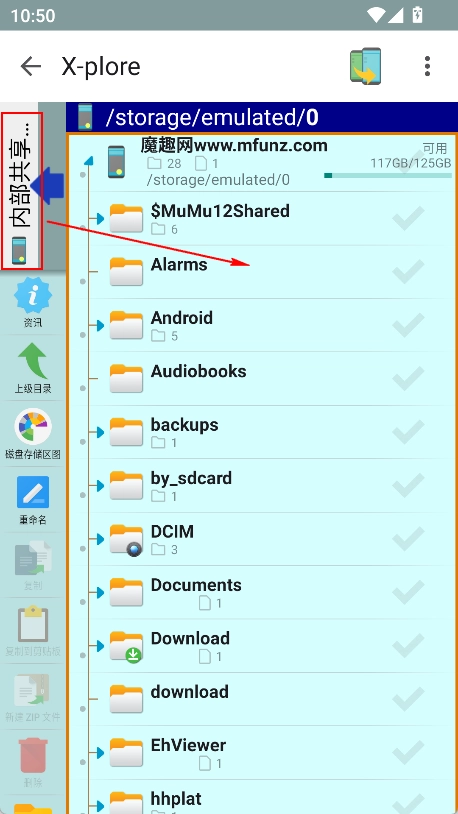Open the three-dot overflow menu
The width and height of the screenshot is (458, 814).
[x=427, y=66]
